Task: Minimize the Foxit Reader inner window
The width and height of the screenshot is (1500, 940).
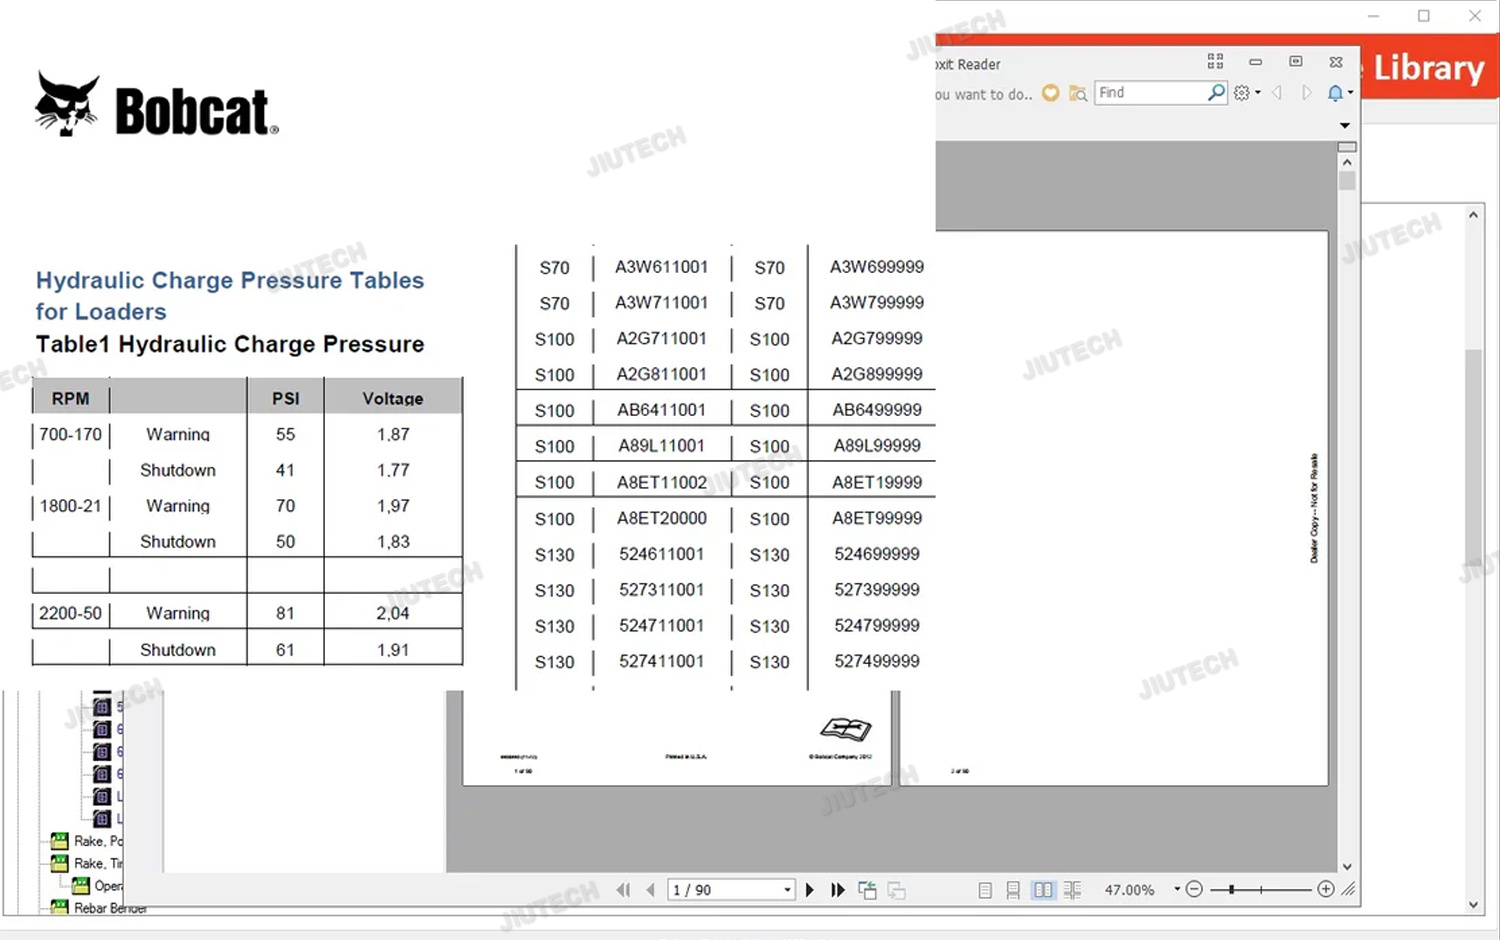Action: (x=1255, y=62)
